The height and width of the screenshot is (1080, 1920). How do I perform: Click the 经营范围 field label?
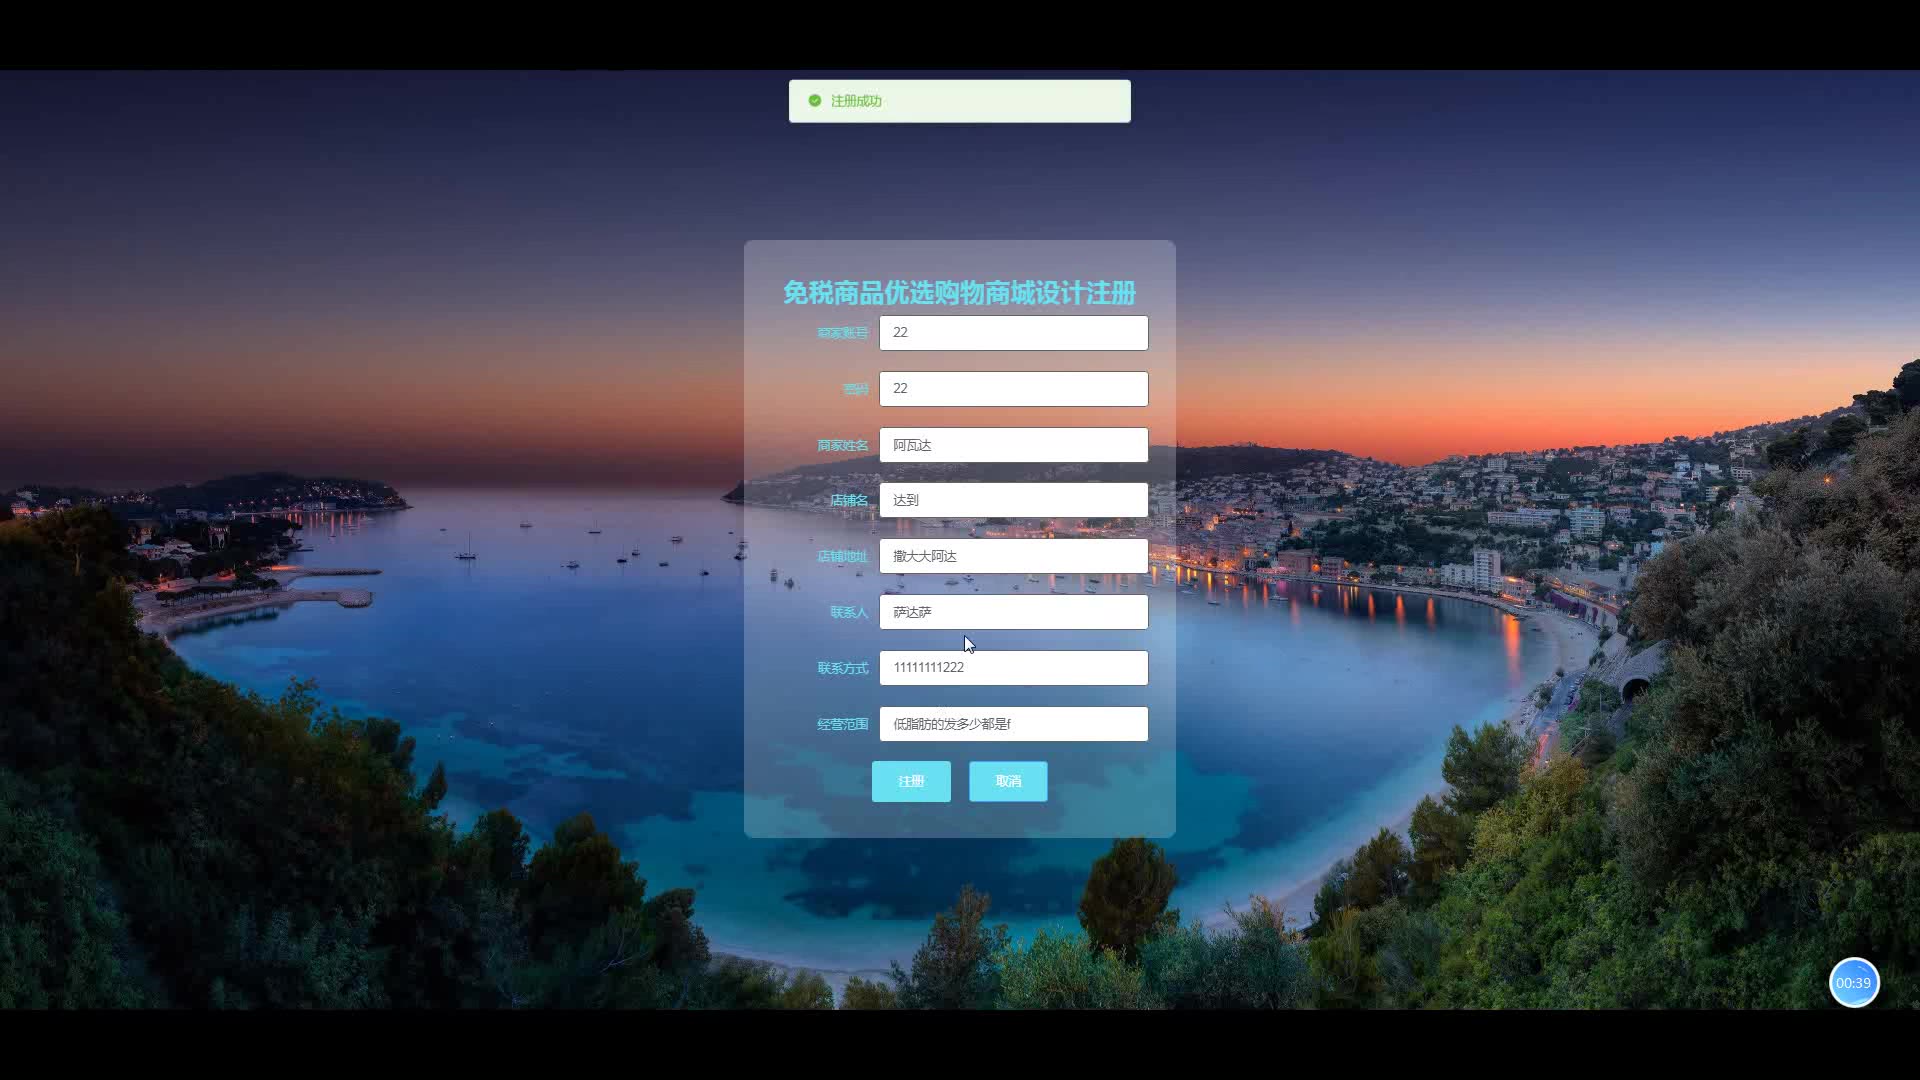tap(842, 724)
